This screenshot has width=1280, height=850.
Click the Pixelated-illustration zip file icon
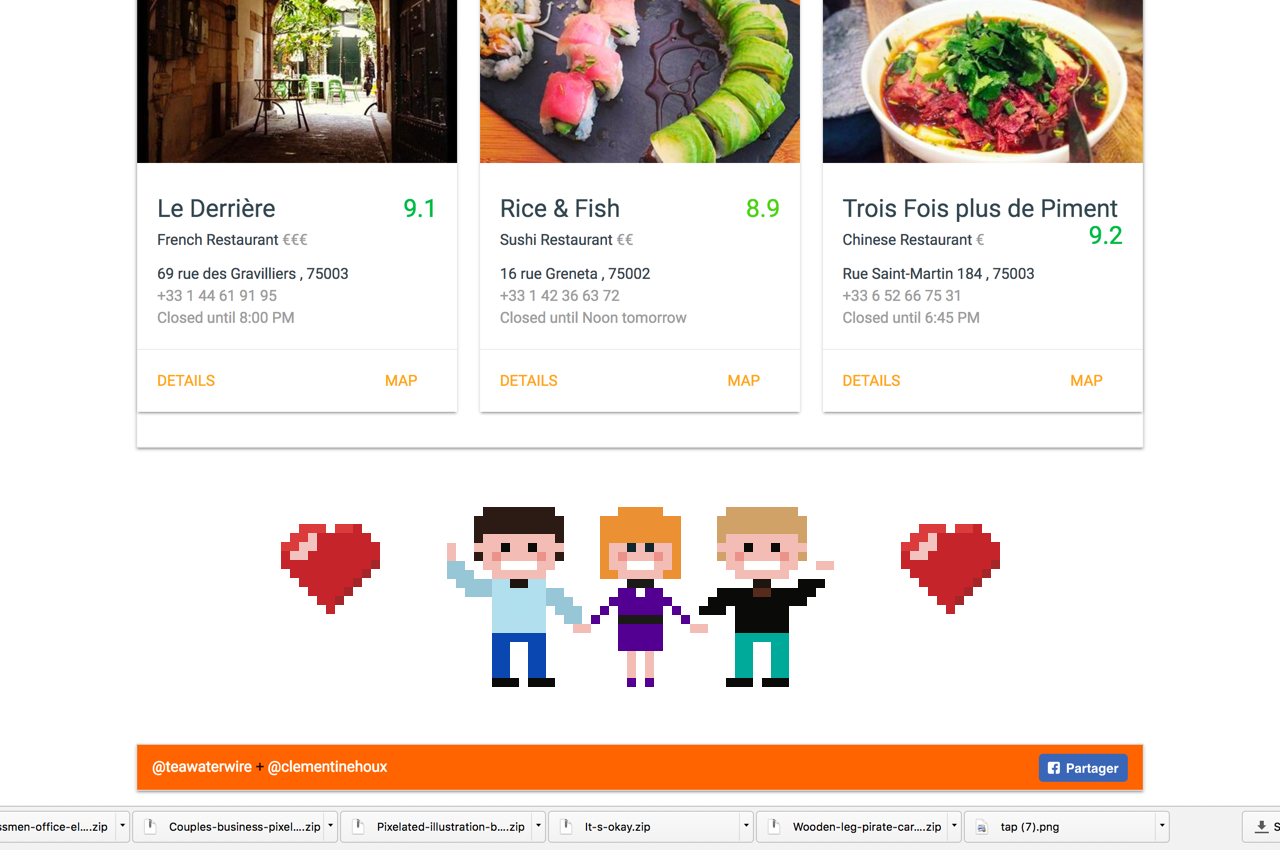pyautogui.click(x=359, y=827)
